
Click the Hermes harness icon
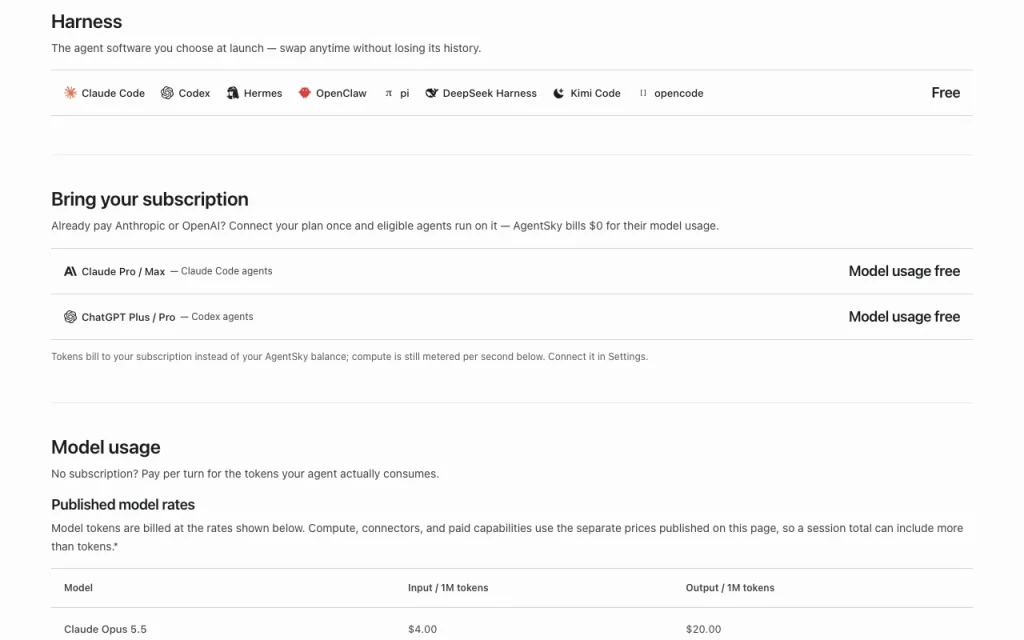click(232, 93)
